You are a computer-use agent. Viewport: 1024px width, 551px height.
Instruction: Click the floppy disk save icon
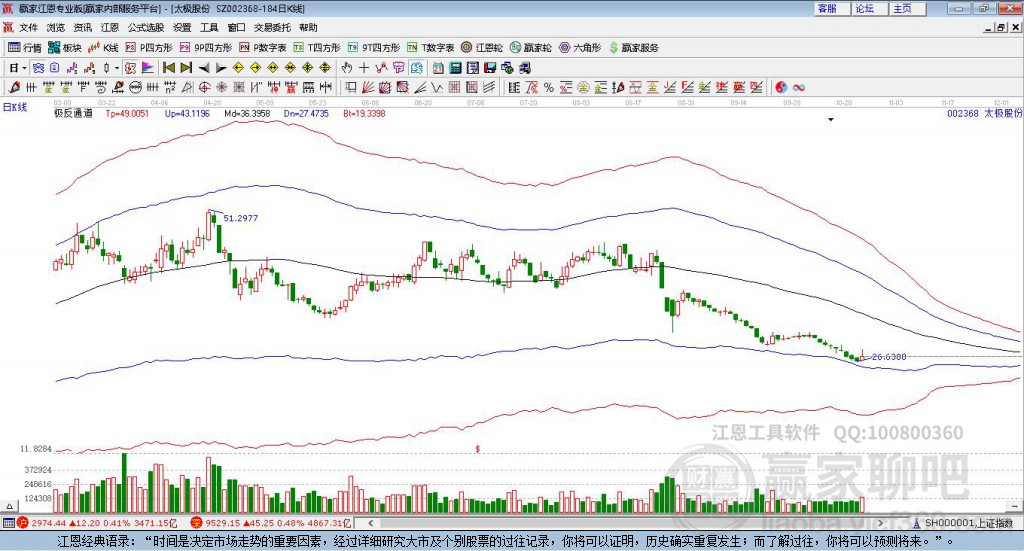point(490,68)
